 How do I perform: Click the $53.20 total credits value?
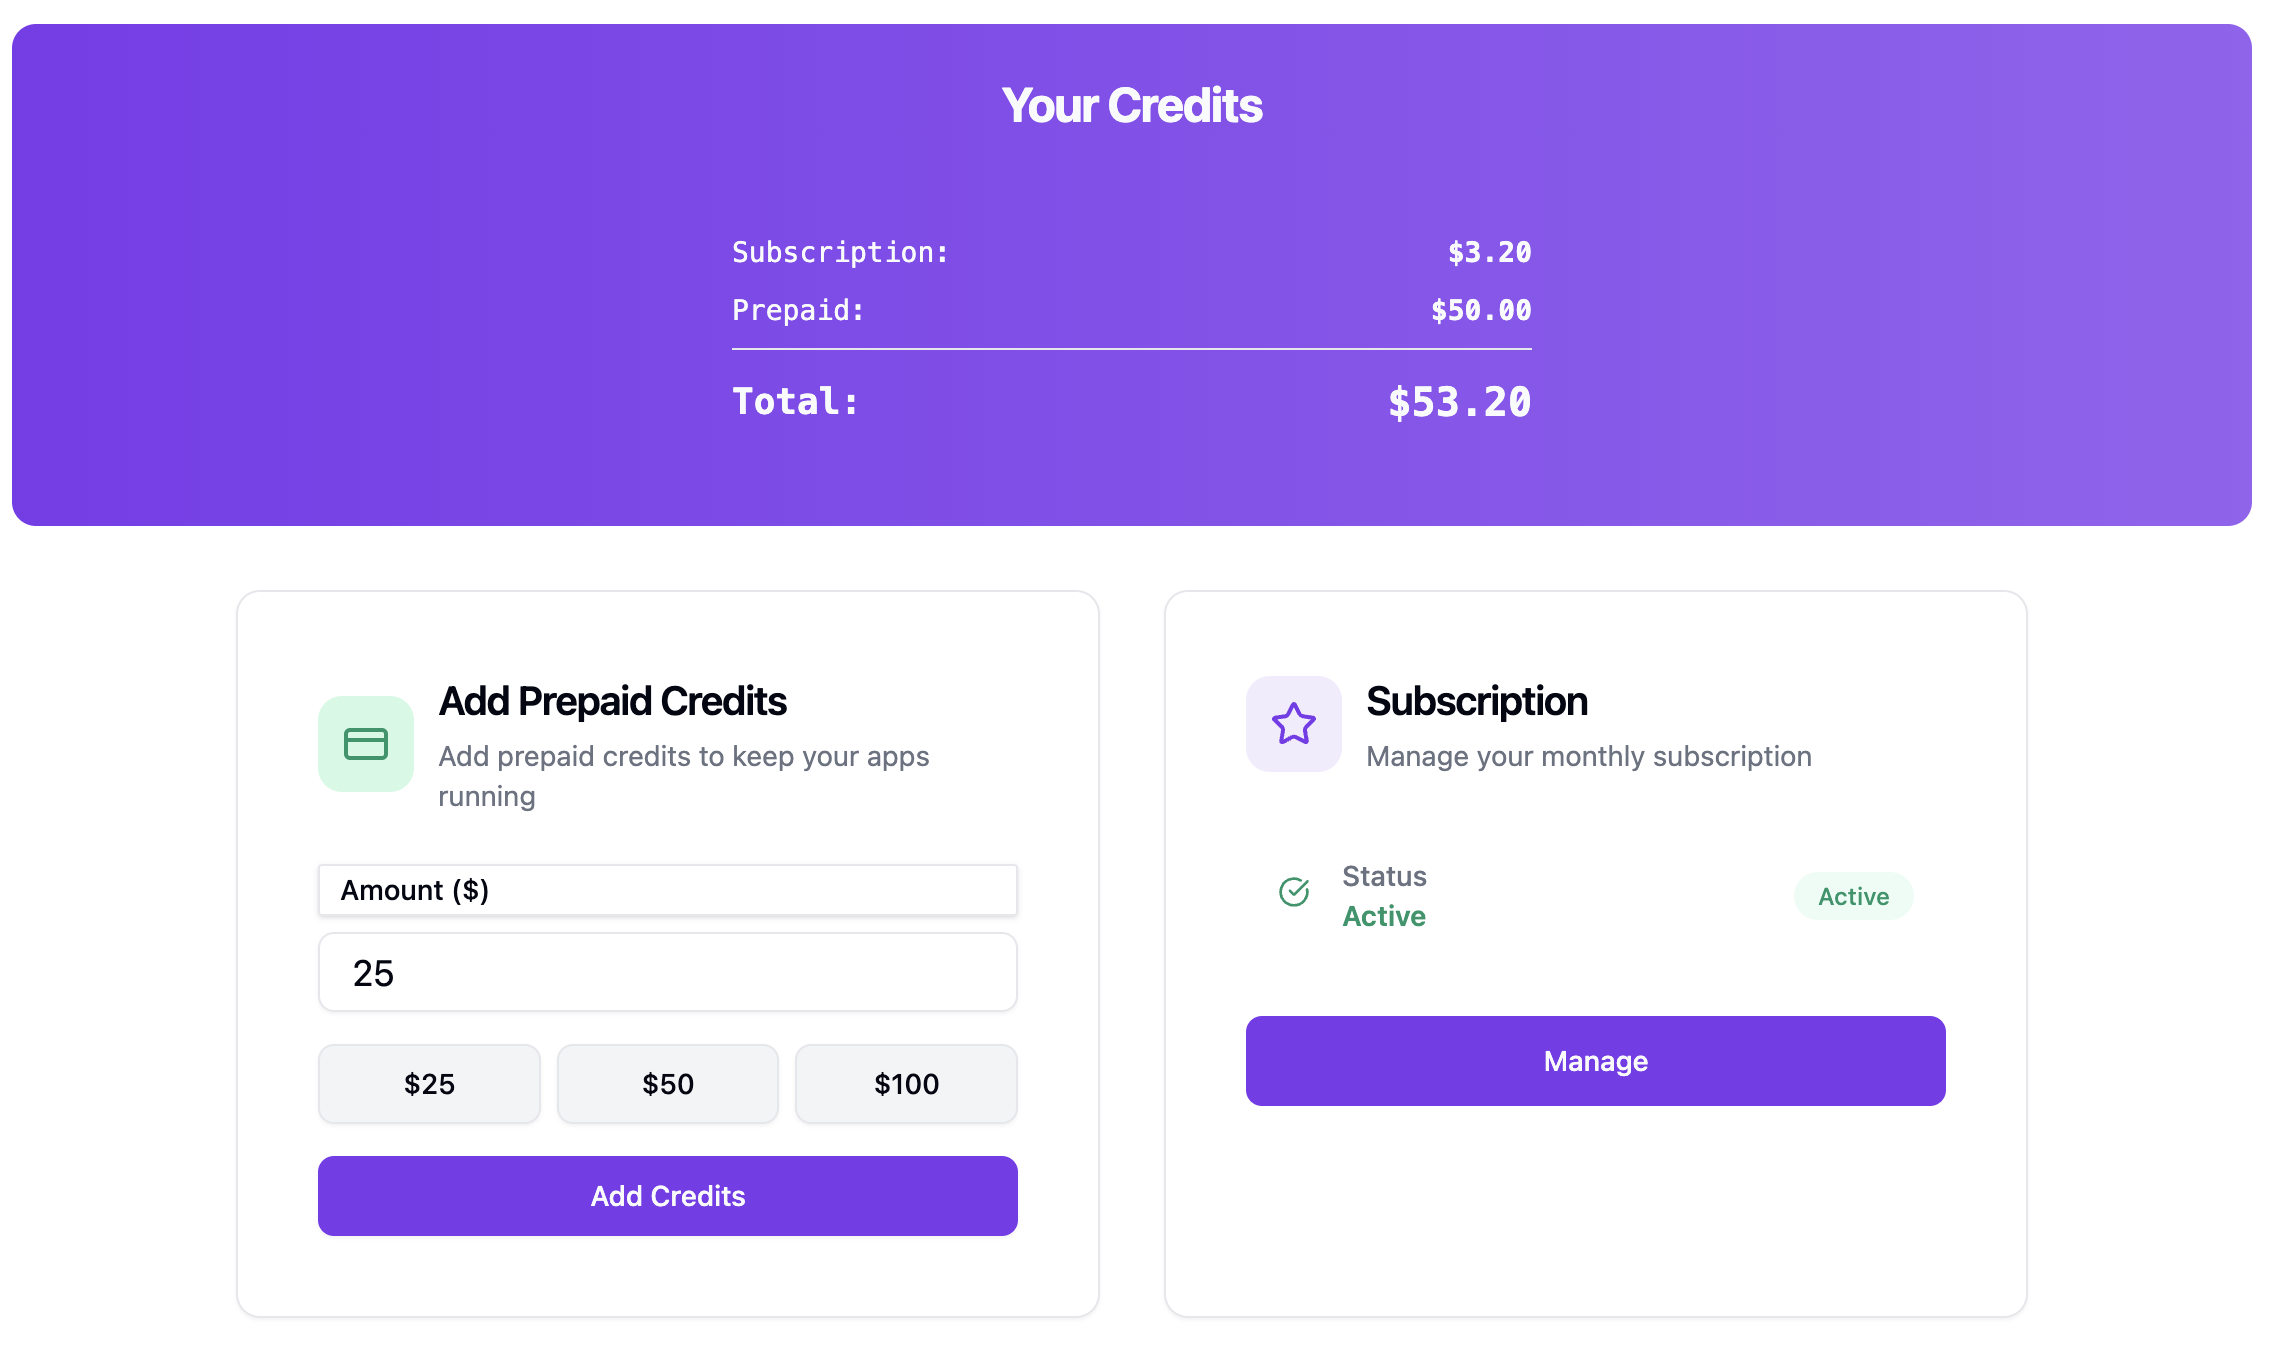point(1459,402)
